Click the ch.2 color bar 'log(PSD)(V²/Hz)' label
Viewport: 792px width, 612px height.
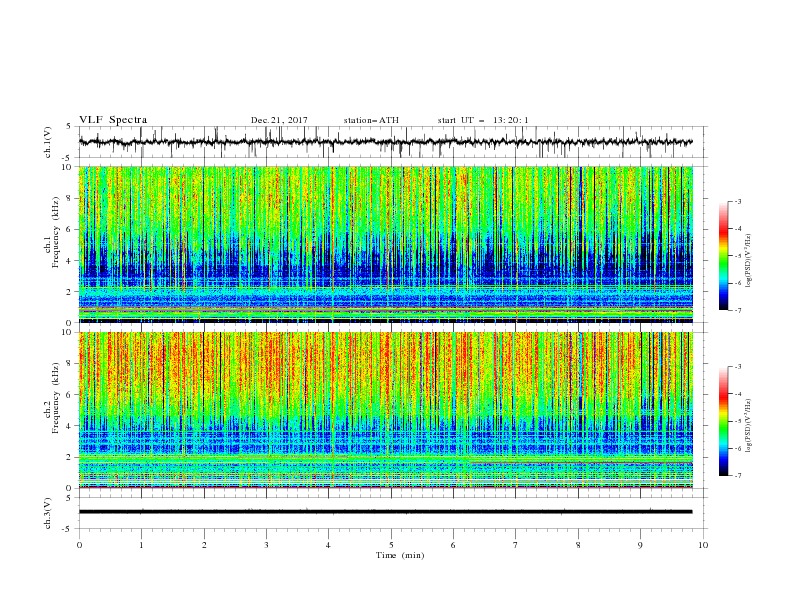(x=748, y=426)
